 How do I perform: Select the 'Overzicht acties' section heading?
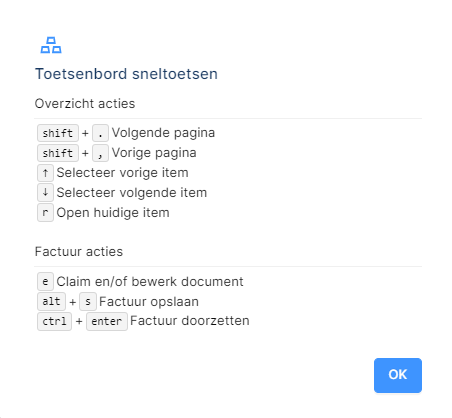tap(85, 104)
